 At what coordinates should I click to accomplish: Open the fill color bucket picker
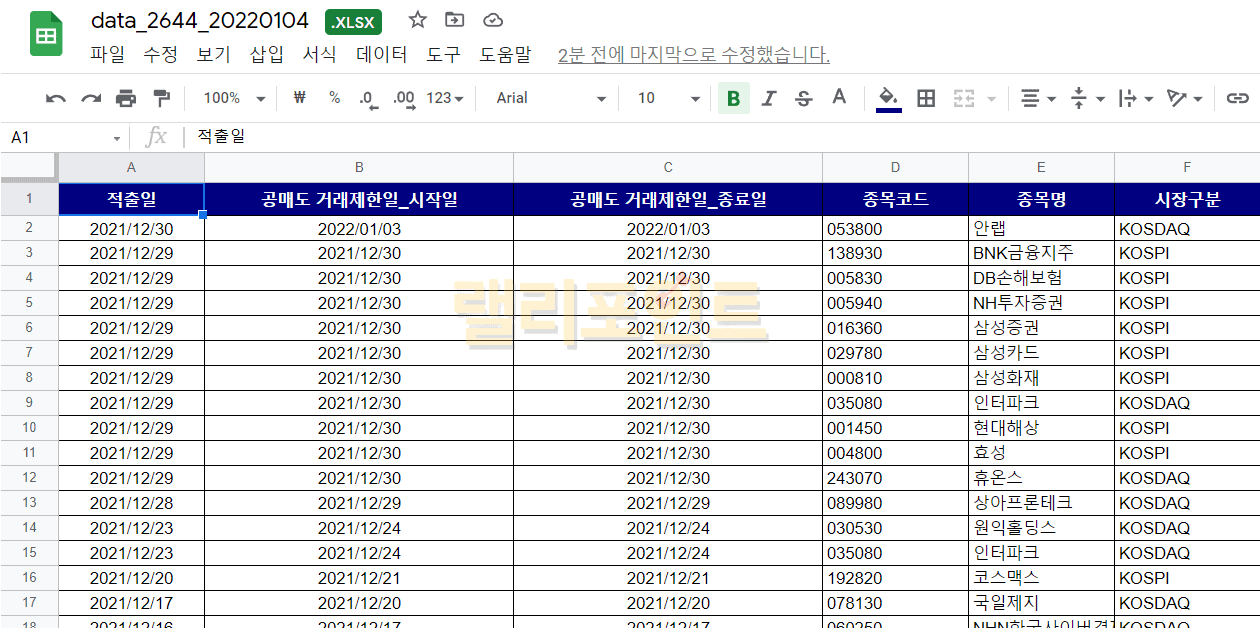(x=888, y=98)
